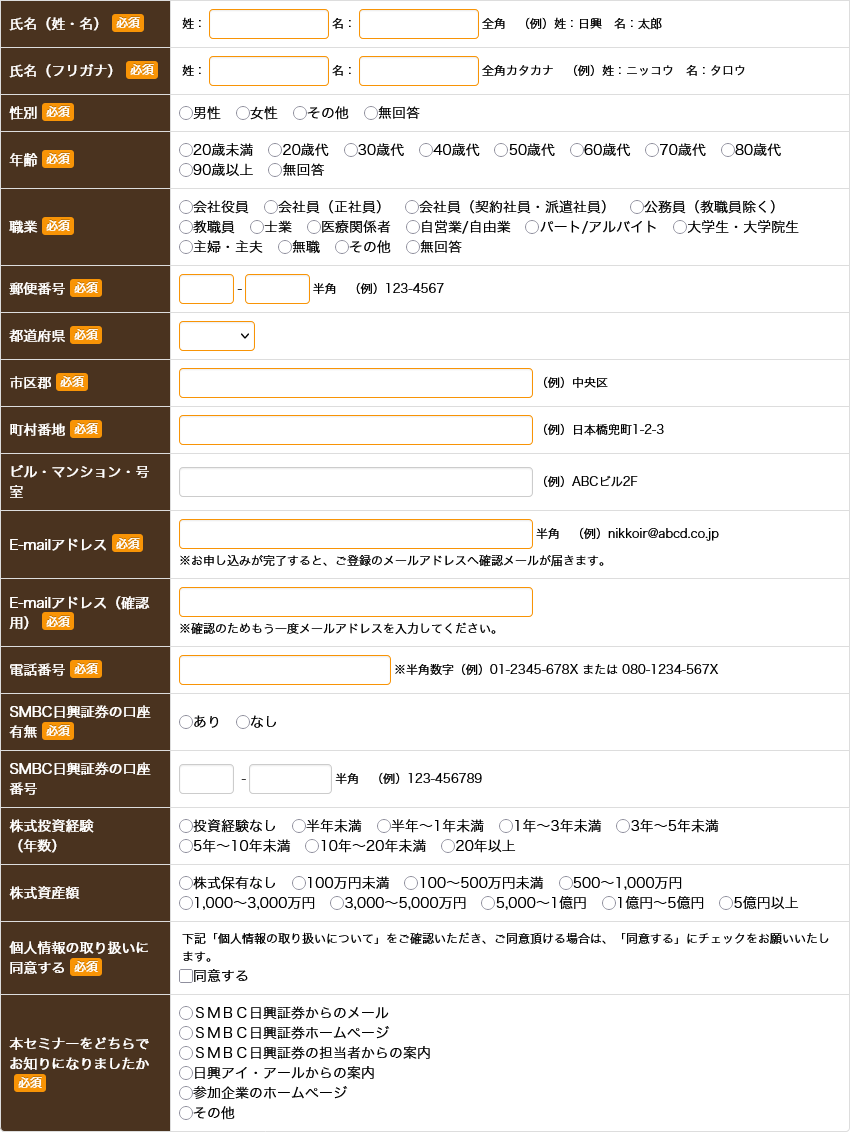Image resolution: width=850 pixels, height=1132 pixels.
Task: Click the 市区郡 input field
Action: coord(355,383)
